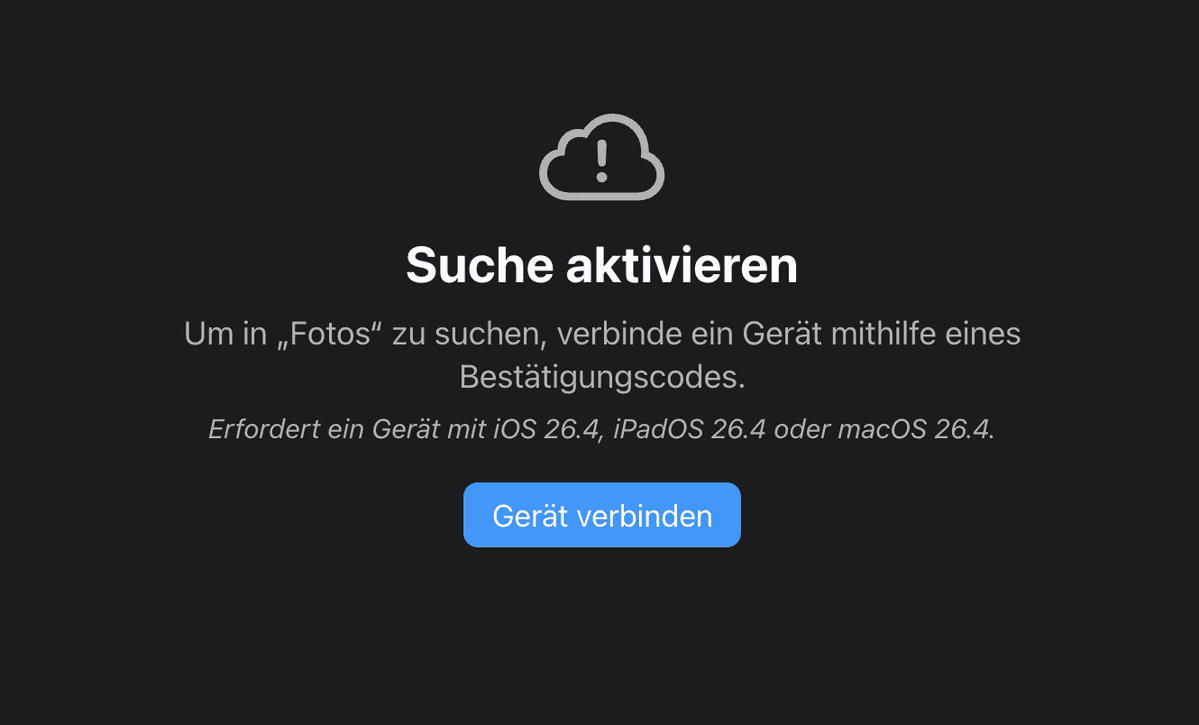Connect a device using the blue button

(x=602, y=515)
